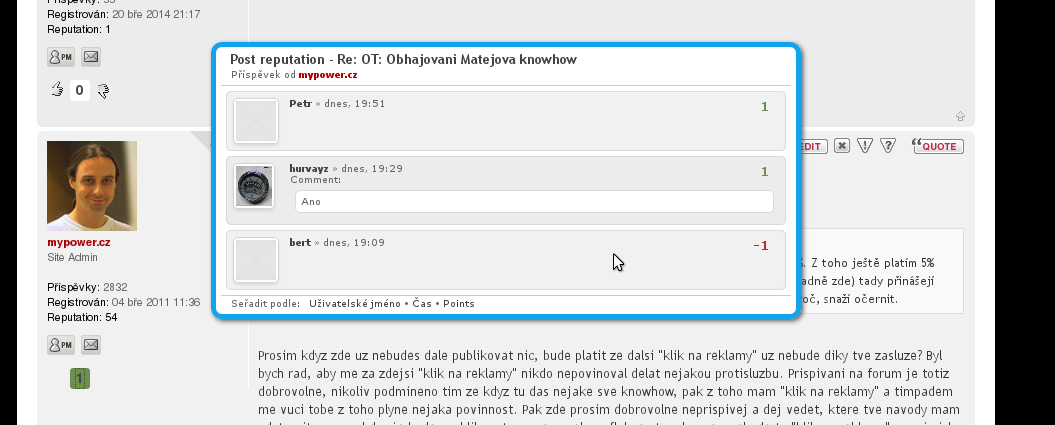Click bert's blank avatar in popup
This screenshot has width=1055, height=425.
pyautogui.click(x=256, y=260)
